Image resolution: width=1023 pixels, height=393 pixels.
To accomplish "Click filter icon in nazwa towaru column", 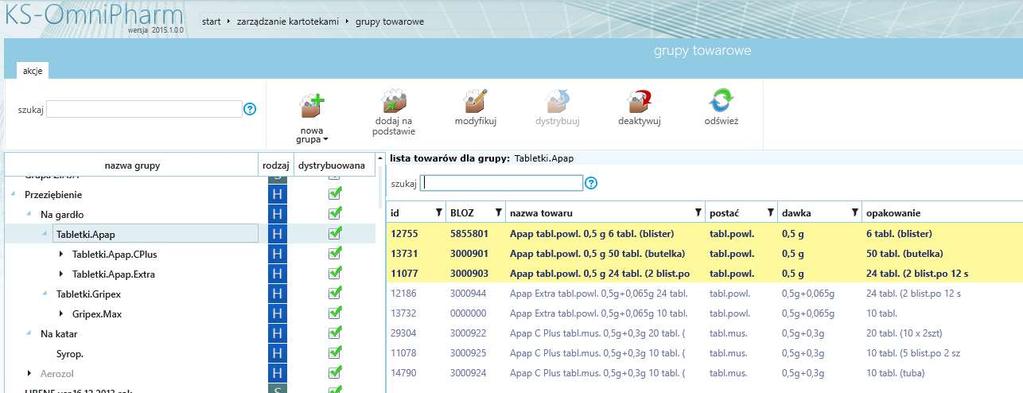I will point(698,212).
